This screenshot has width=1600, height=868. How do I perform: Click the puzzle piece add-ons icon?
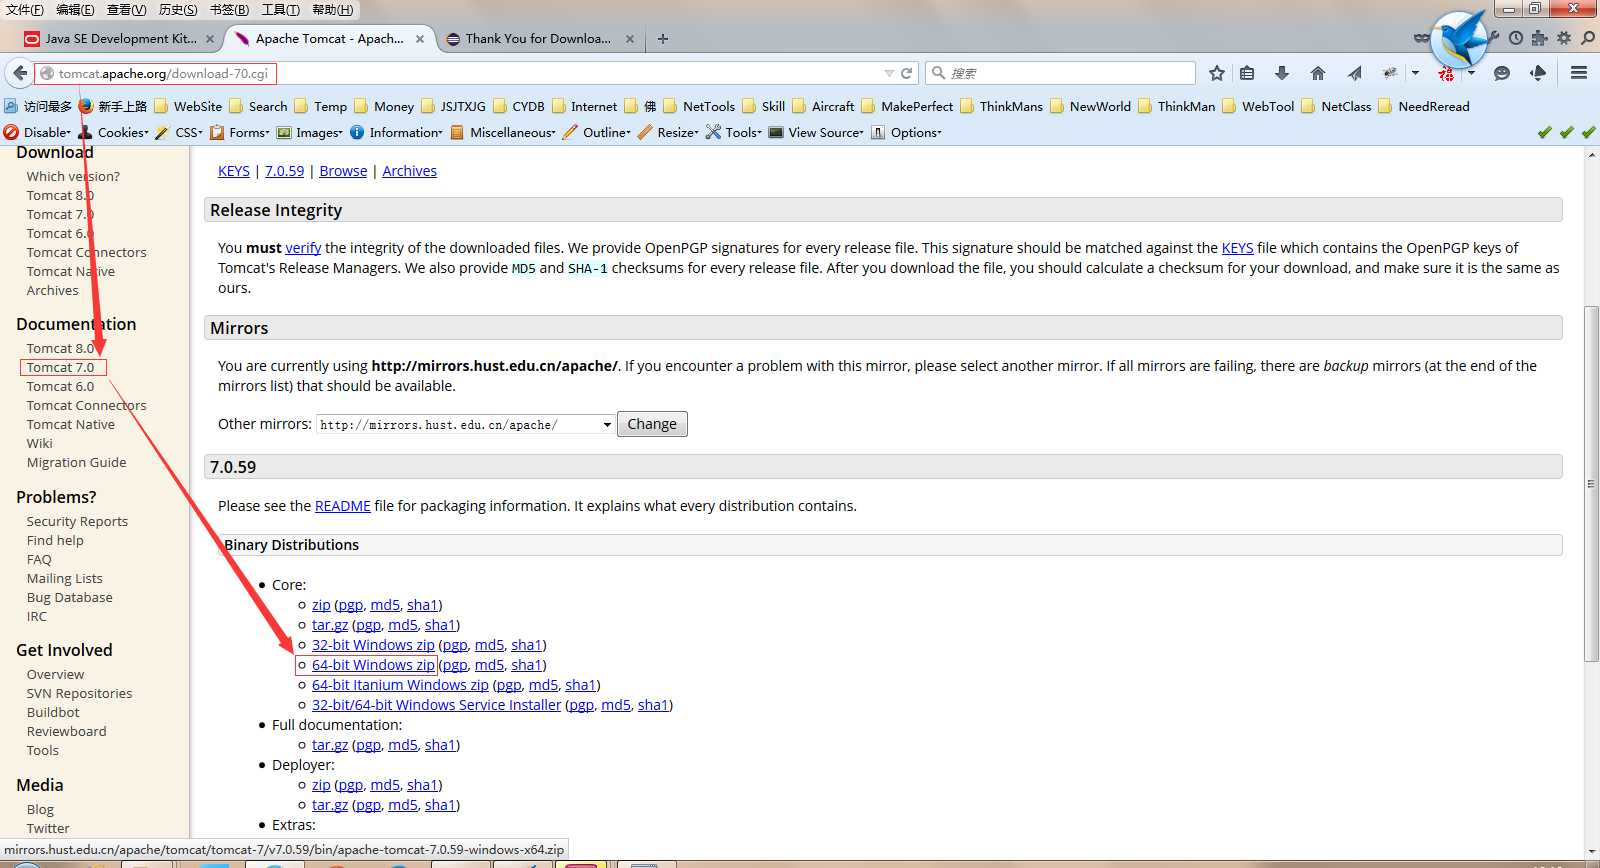tap(1539, 38)
